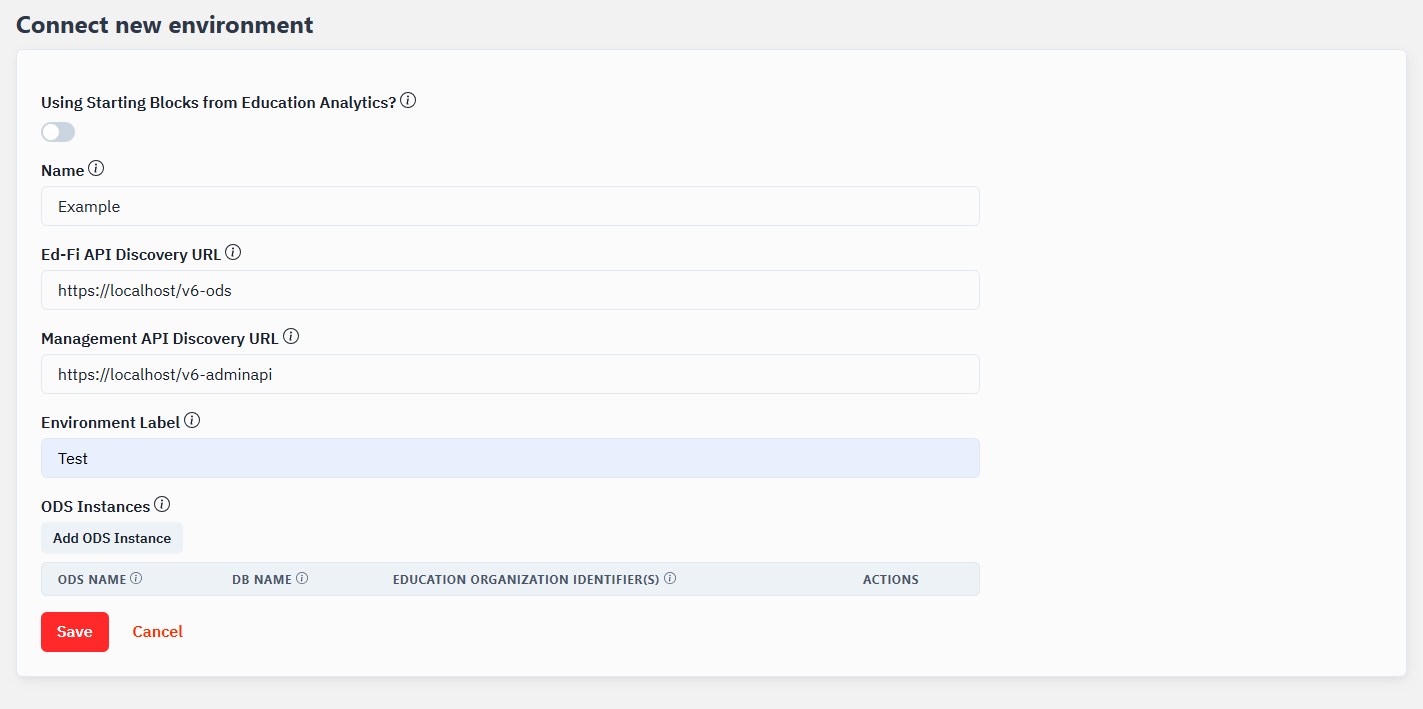
Task: Click the ACTIONS column header
Action: [890, 579]
